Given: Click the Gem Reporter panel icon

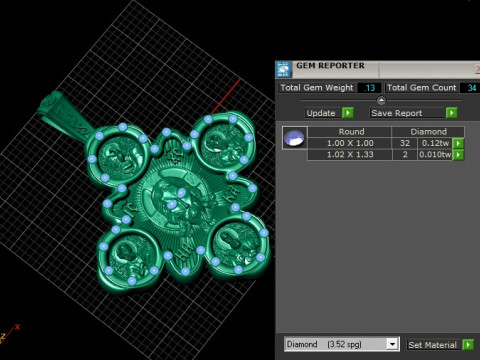Looking at the screenshot, I should point(284,69).
